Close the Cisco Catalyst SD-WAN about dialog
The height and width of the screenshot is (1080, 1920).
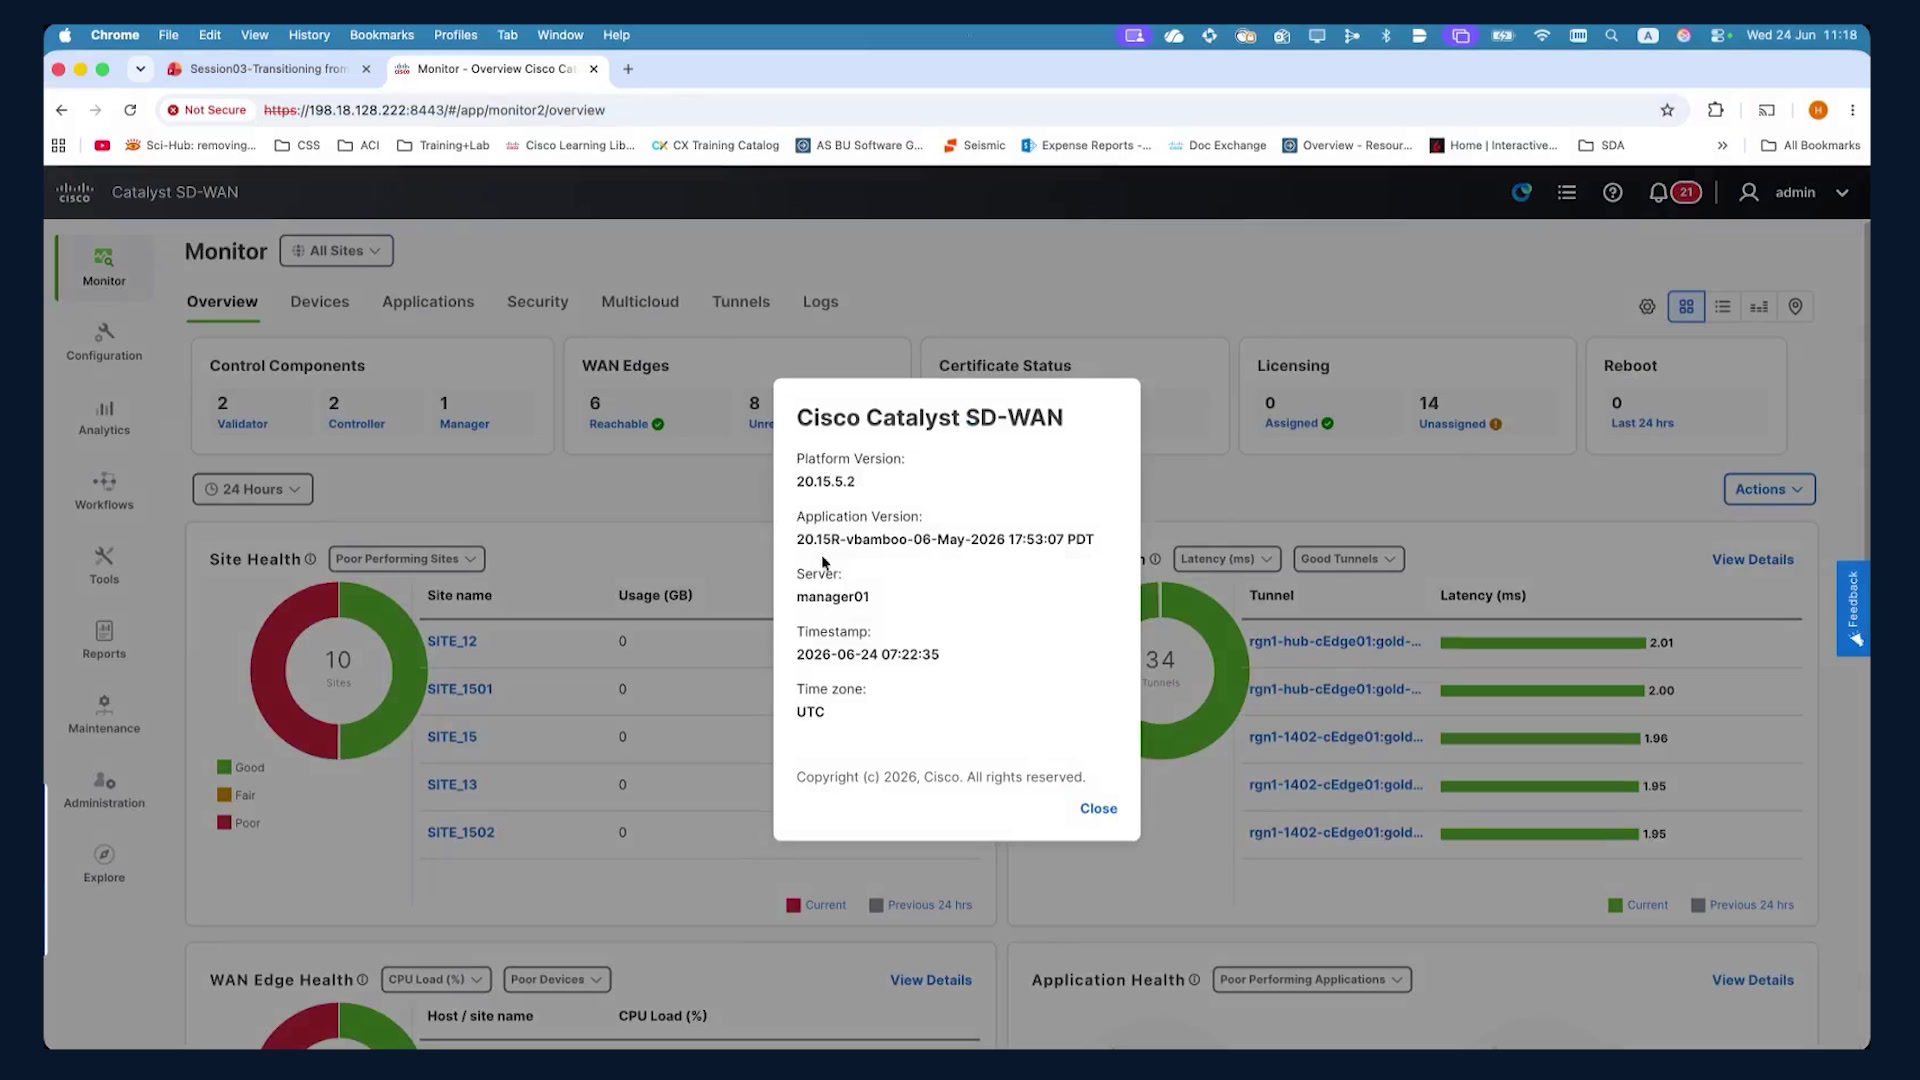click(x=1098, y=809)
